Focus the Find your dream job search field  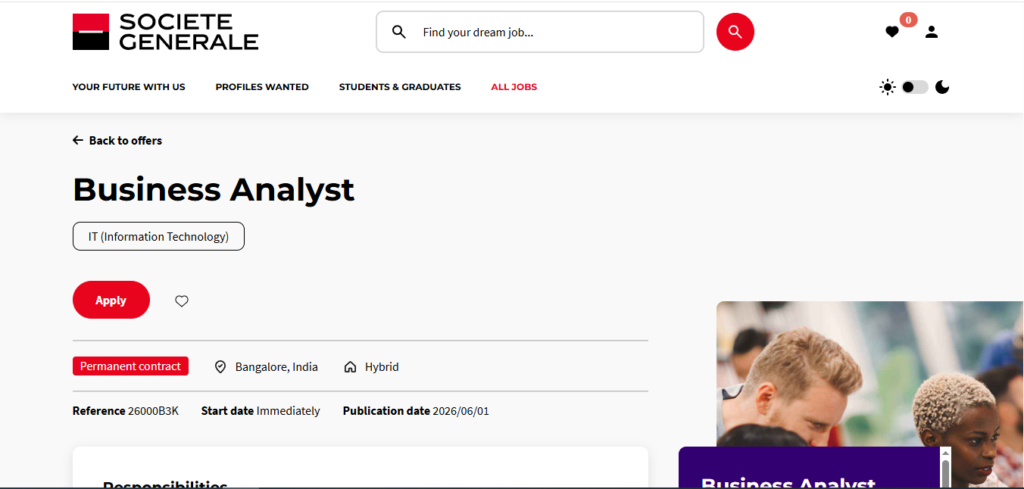click(539, 32)
